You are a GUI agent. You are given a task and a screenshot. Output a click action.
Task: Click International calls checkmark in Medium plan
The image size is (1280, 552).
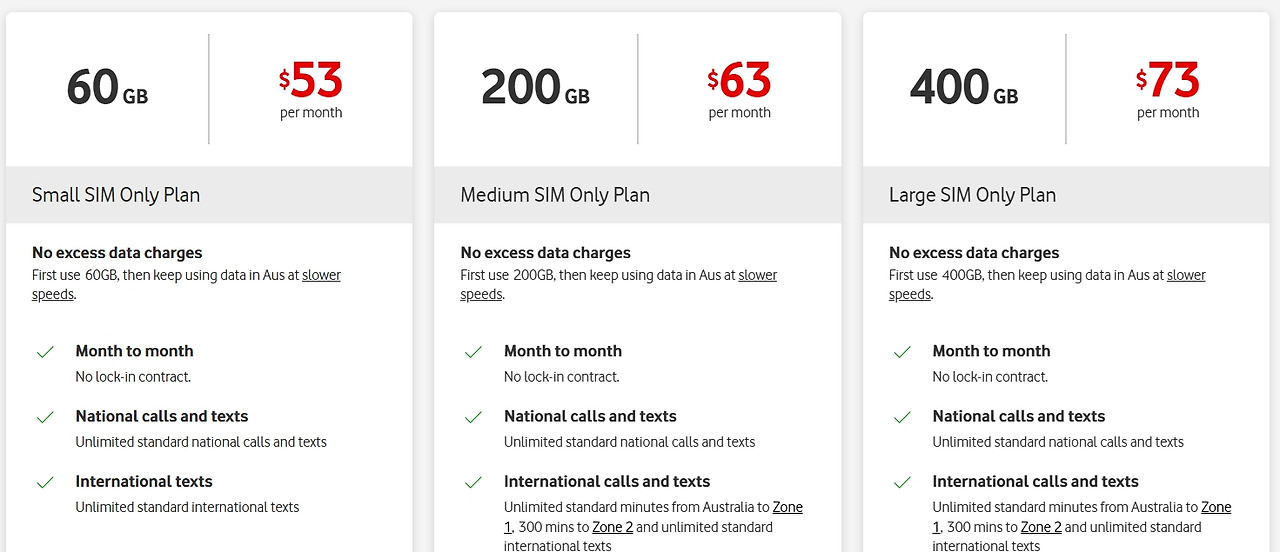tap(473, 482)
